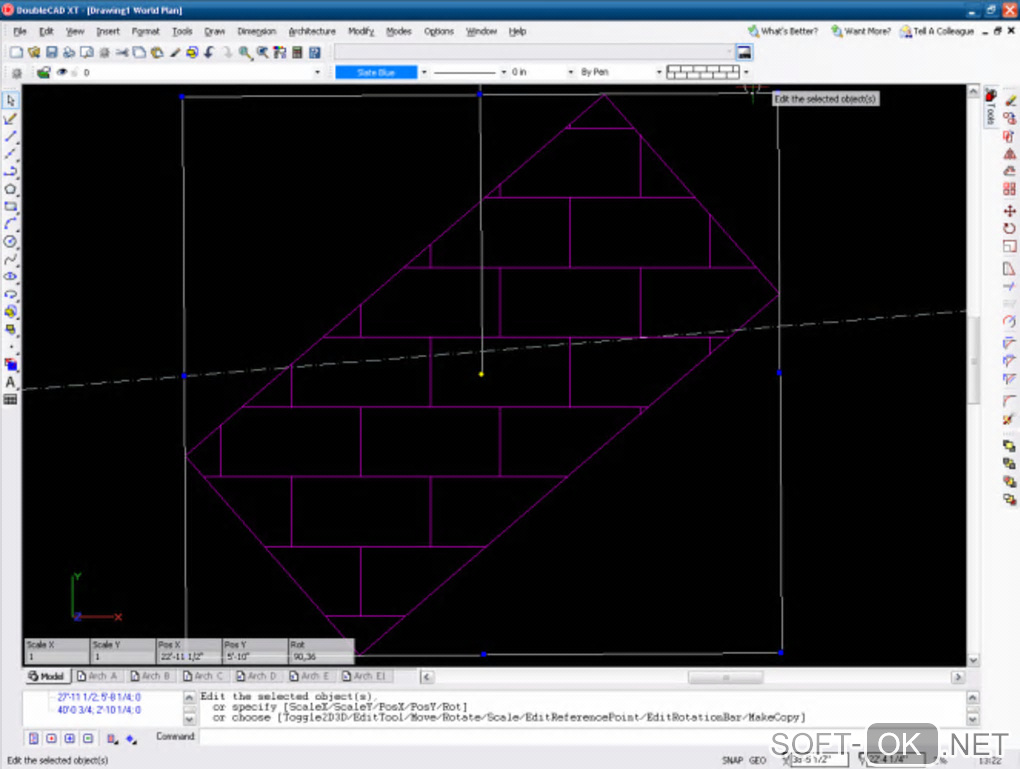The image size is (1020, 769).
Task: Expand the By Pen dropdown
Action: point(659,72)
